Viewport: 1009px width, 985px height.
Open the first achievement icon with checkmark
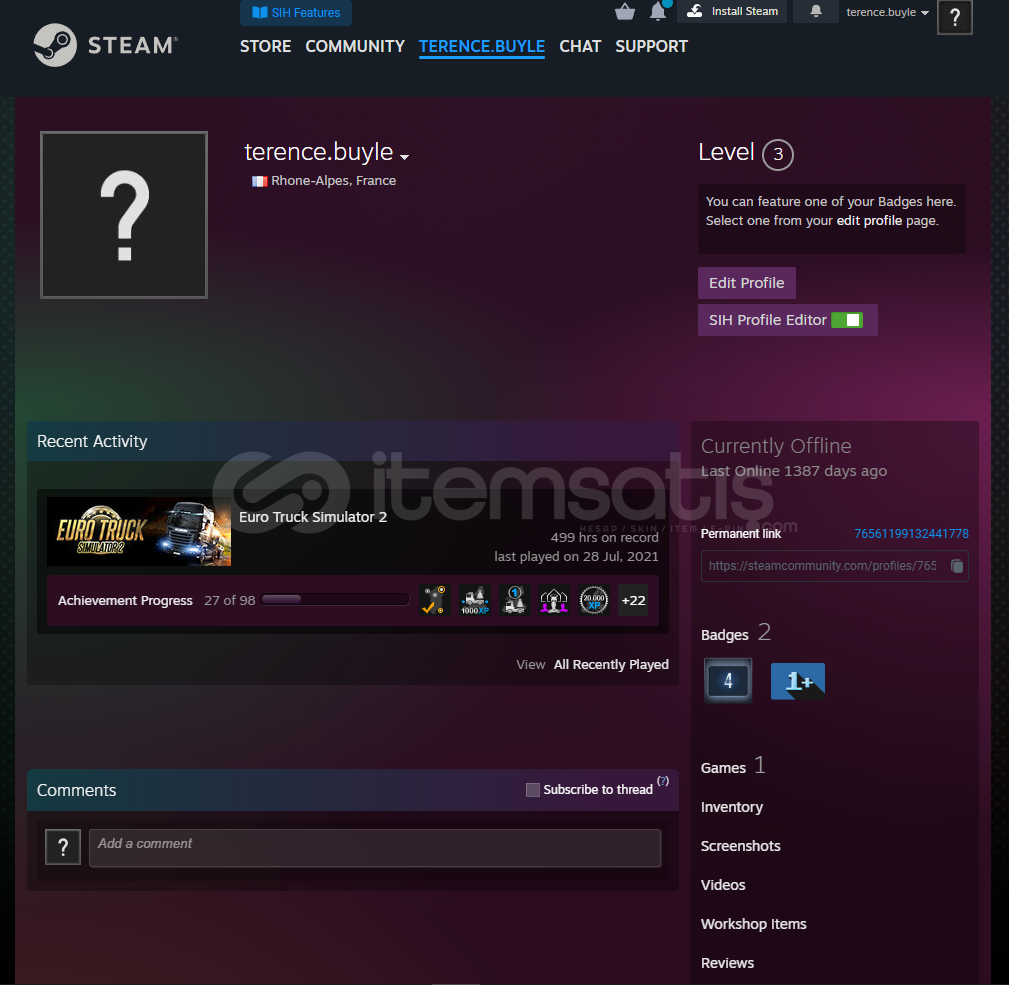(x=434, y=600)
